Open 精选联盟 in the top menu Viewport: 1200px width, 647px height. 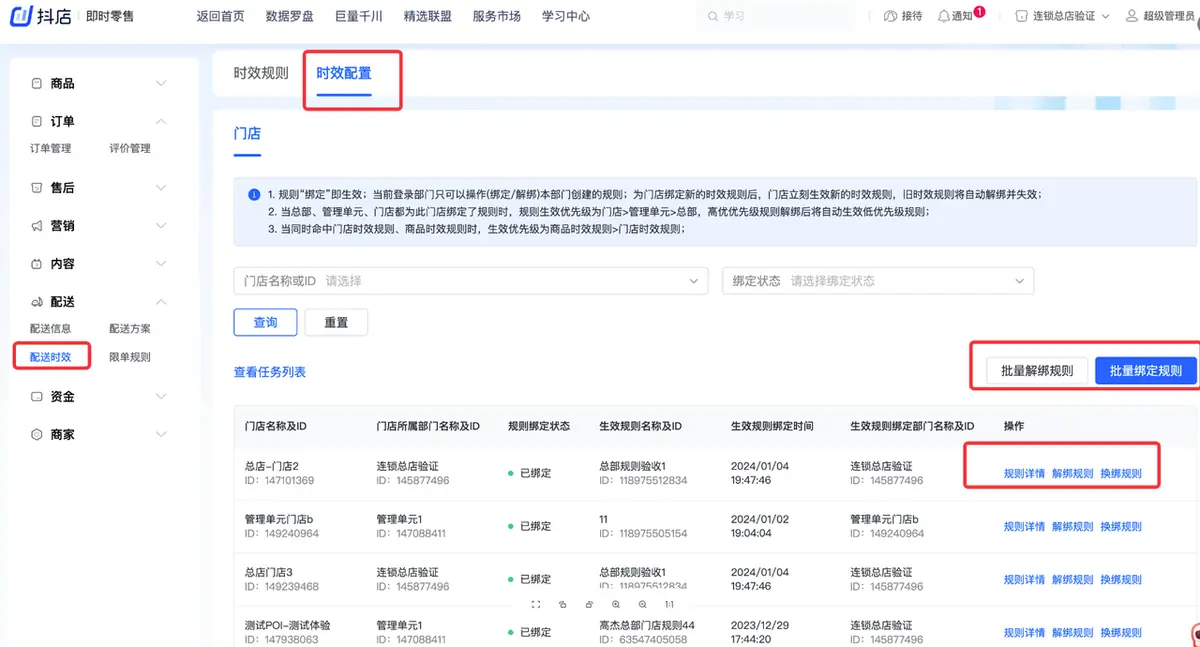point(428,16)
